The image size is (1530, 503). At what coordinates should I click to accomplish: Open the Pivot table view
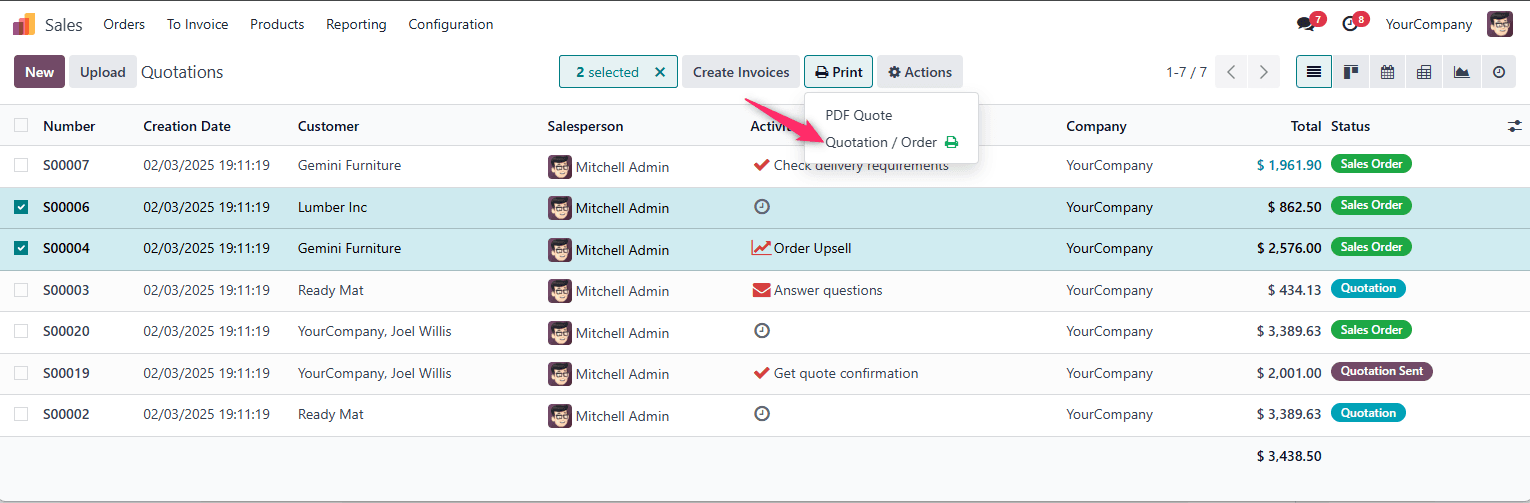(x=1424, y=72)
